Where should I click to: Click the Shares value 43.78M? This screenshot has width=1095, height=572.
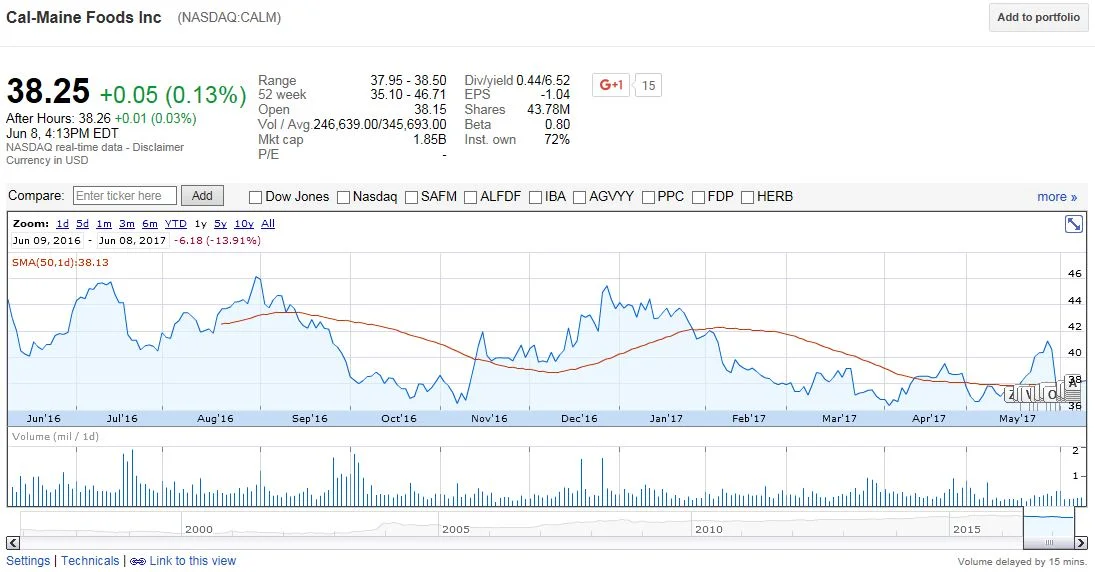548,110
